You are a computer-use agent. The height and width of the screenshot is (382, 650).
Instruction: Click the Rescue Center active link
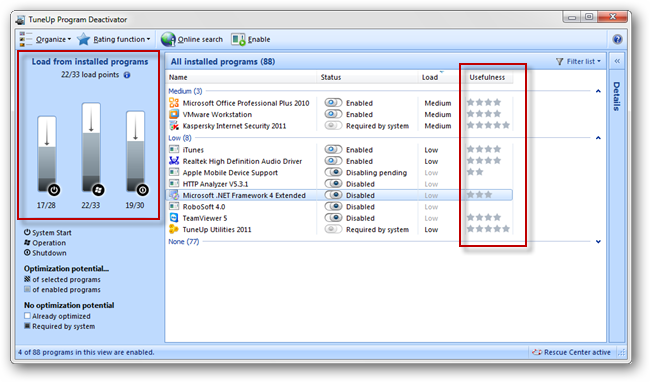[x=577, y=352]
